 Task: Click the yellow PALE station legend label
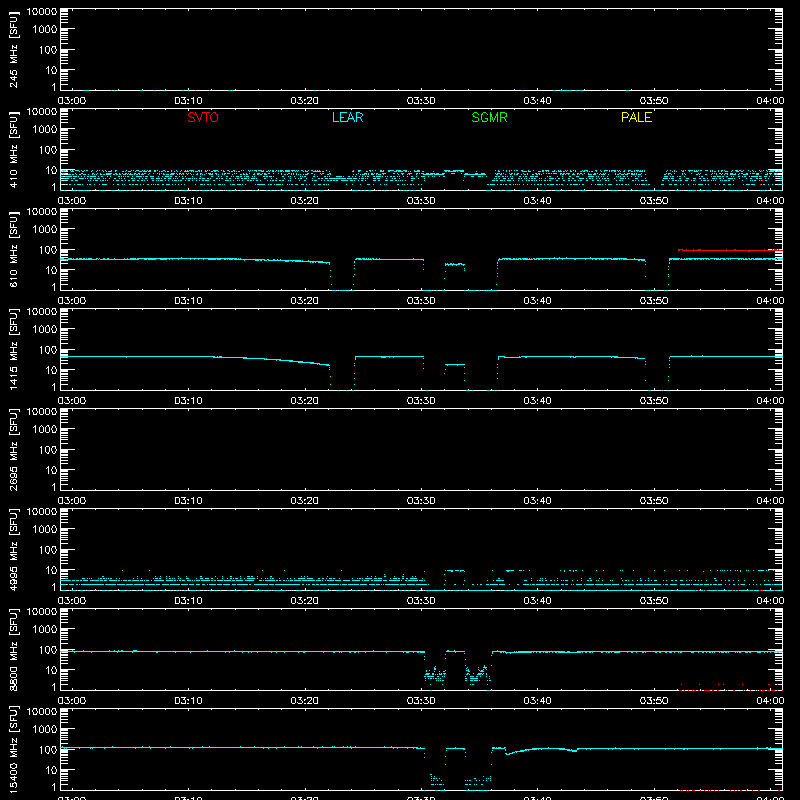[x=636, y=117]
